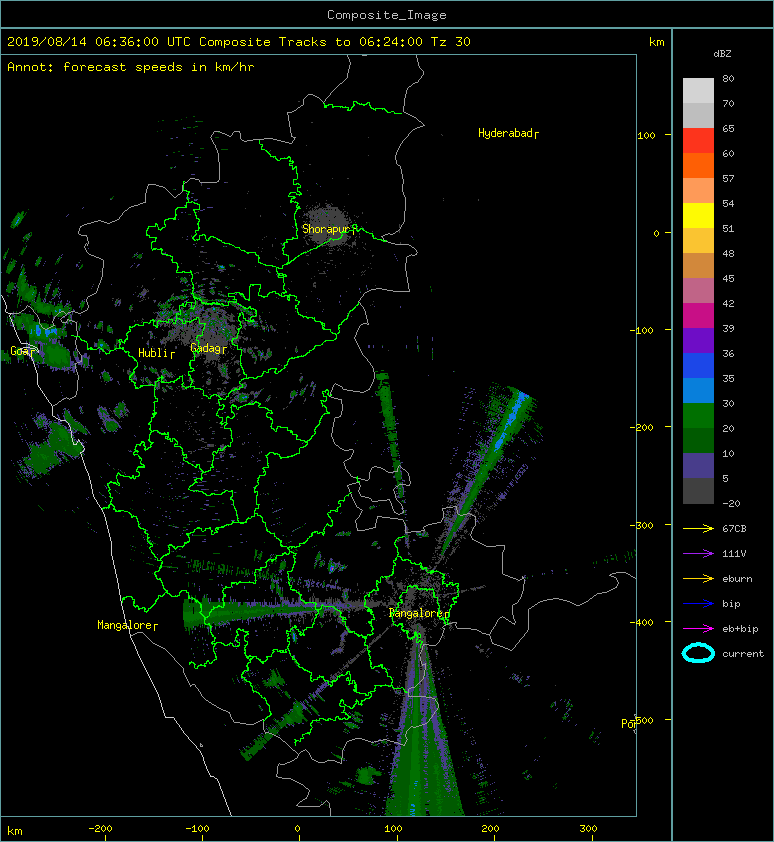Click the Shorapur city label
The image size is (774, 842).
pos(328,229)
